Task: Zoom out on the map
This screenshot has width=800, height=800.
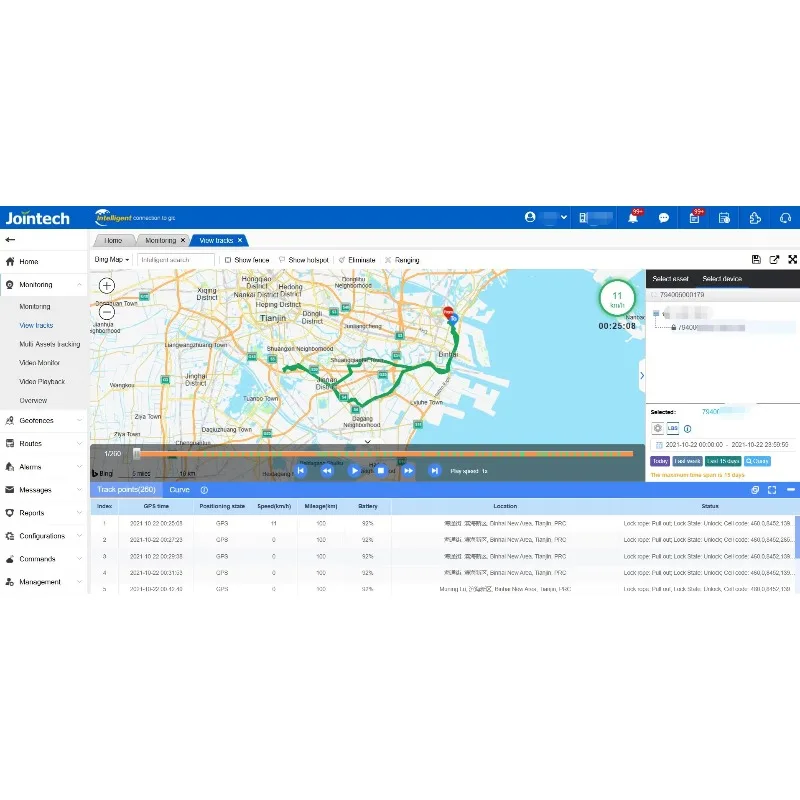Action: pyautogui.click(x=107, y=311)
